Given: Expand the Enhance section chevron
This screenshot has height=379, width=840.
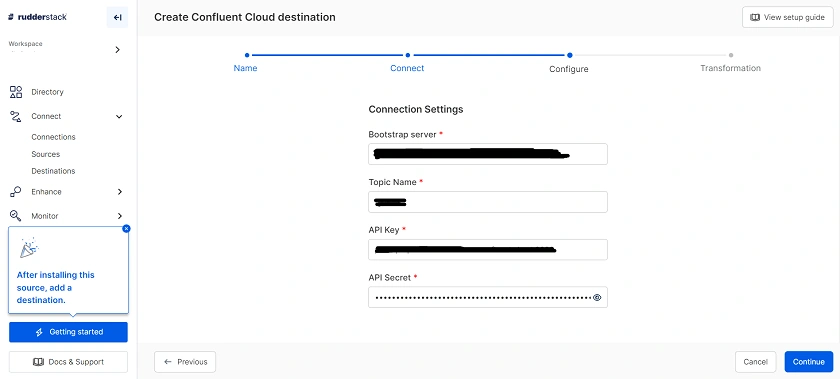Looking at the screenshot, I should click(119, 192).
